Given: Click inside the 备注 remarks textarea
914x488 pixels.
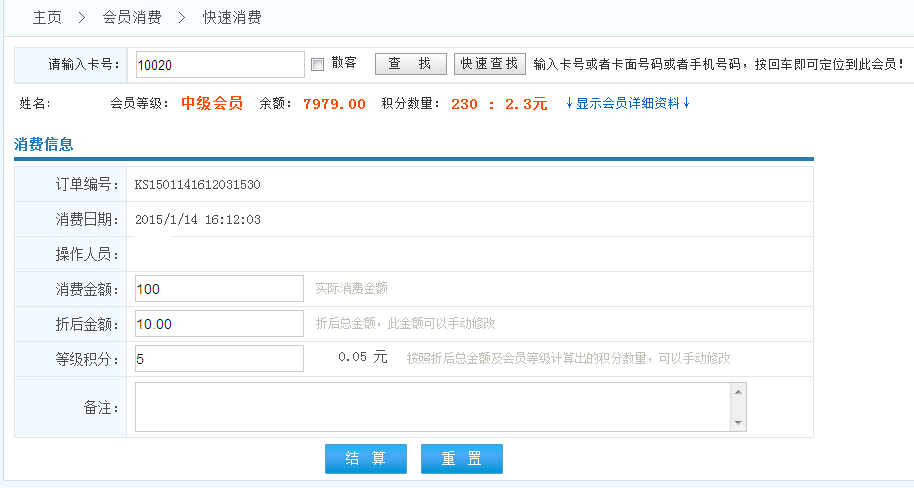Looking at the screenshot, I should [430, 407].
